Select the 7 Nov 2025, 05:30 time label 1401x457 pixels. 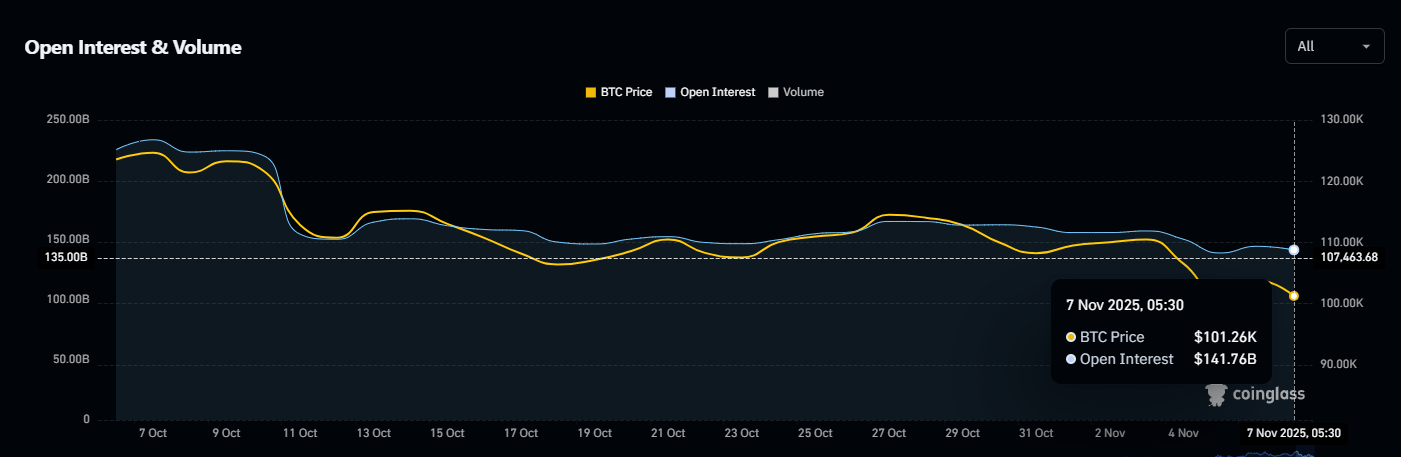[1293, 433]
